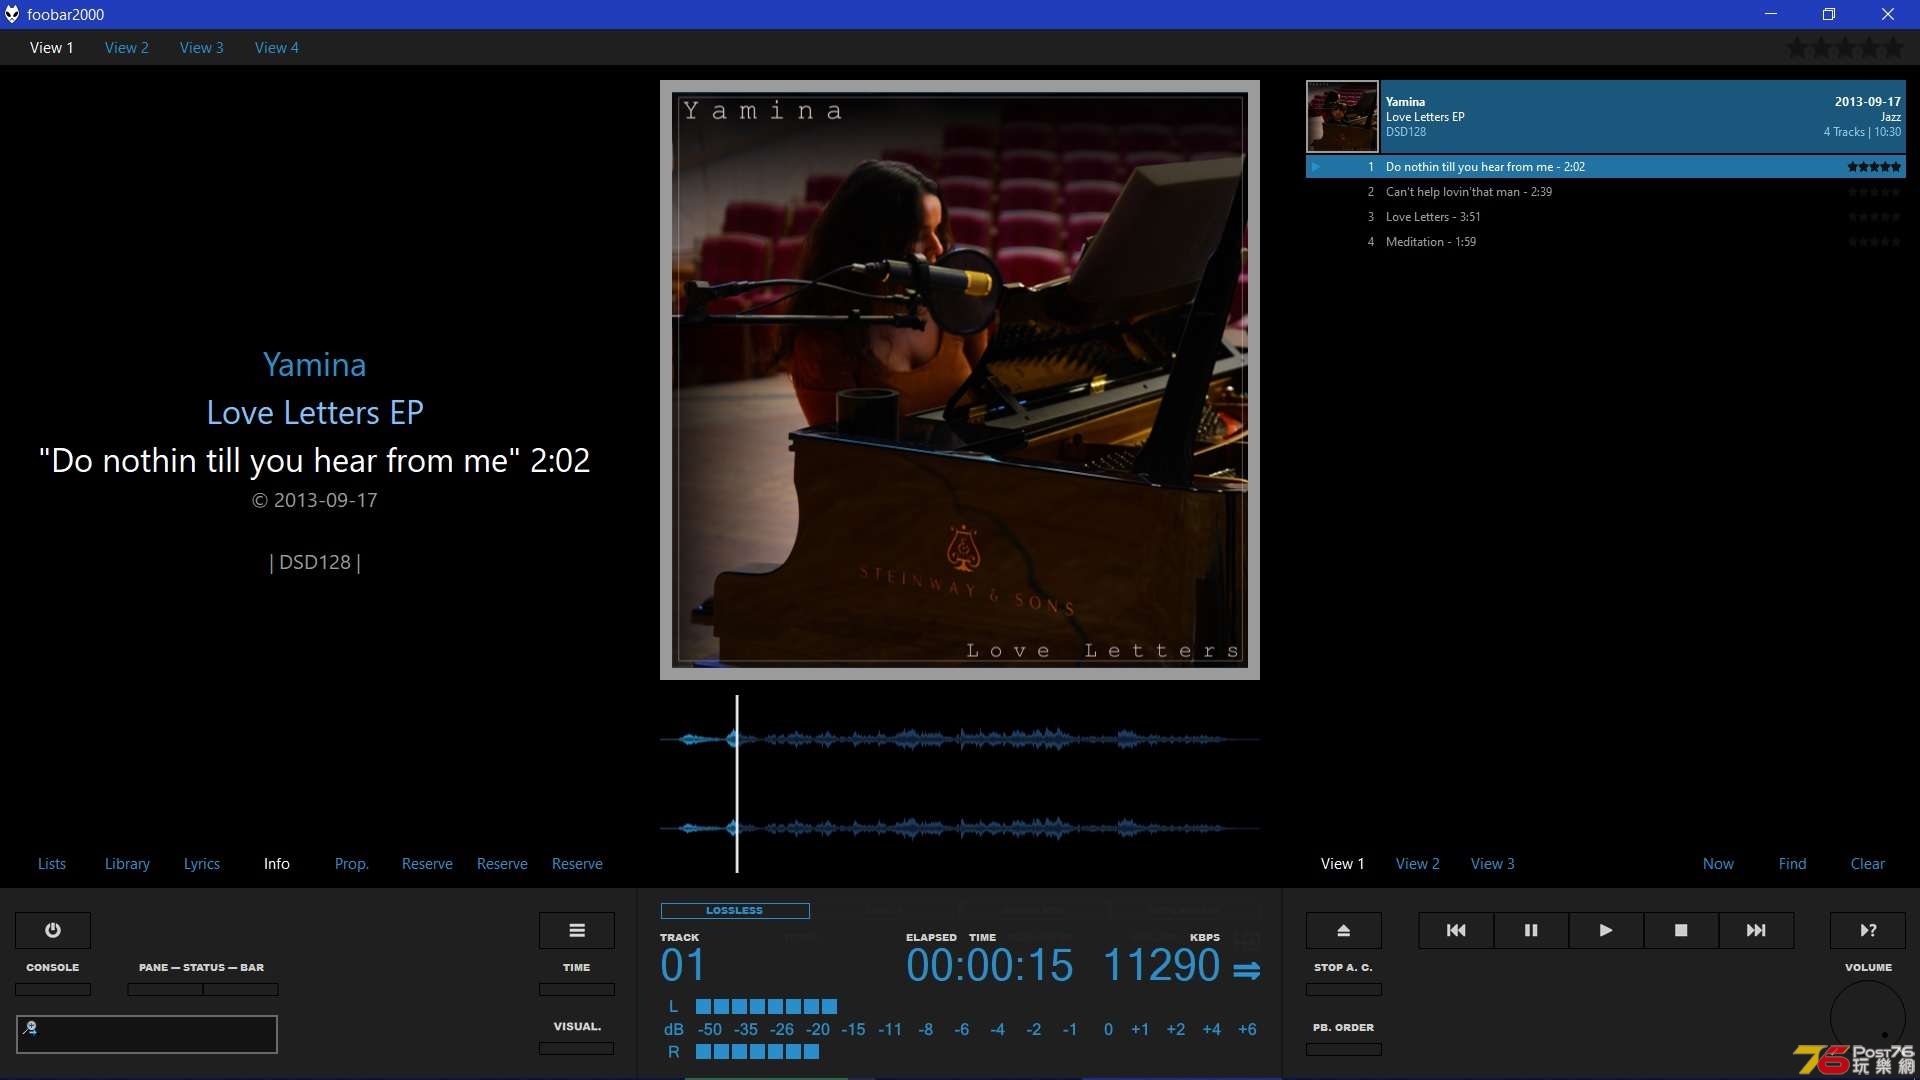Open the Library tab
1920x1080 pixels.
pyautogui.click(x=127, y=864)
